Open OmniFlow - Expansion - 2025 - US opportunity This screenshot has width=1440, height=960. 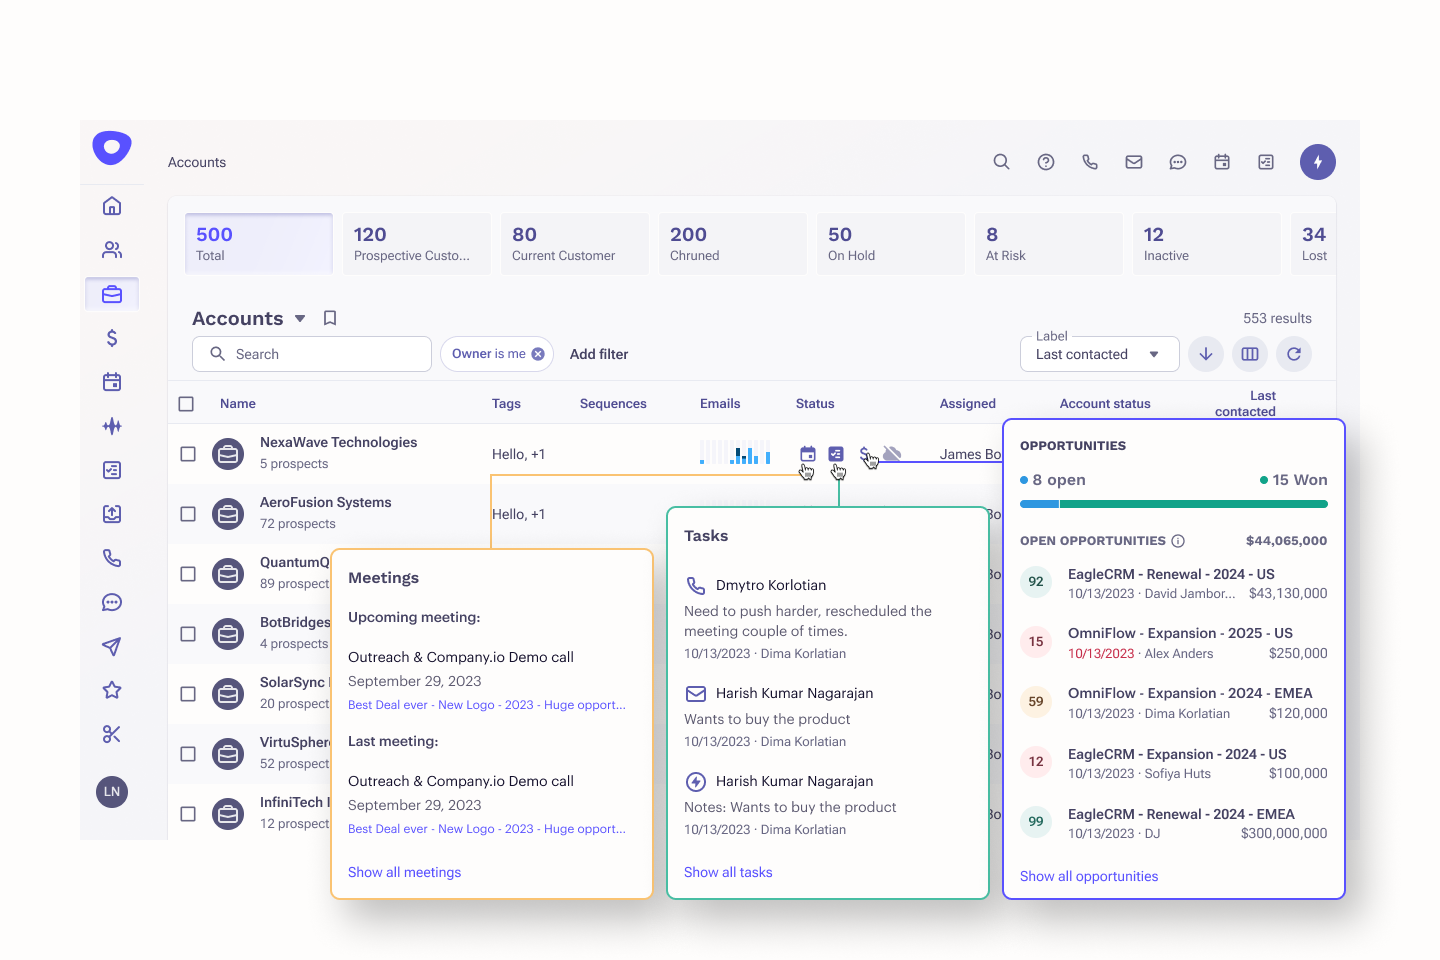click(1180, 633)
